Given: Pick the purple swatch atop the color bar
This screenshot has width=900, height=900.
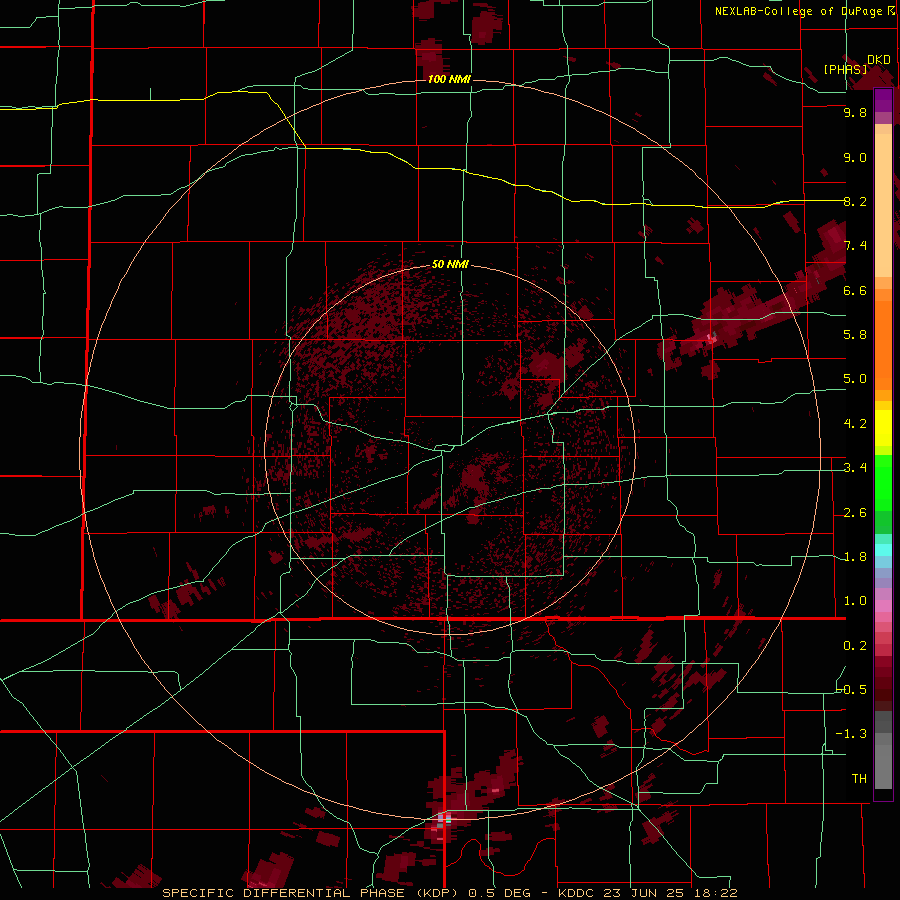Looking at the screenshot, I should coord(883,100).
